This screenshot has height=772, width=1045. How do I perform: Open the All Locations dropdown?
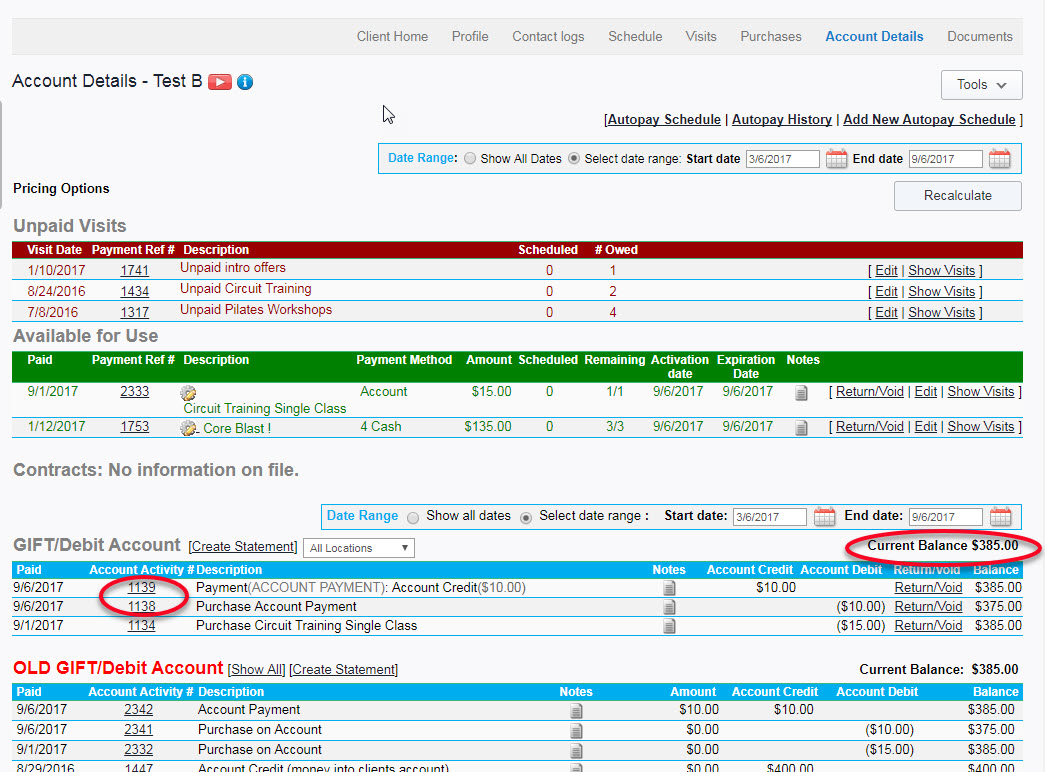point(359,548)
